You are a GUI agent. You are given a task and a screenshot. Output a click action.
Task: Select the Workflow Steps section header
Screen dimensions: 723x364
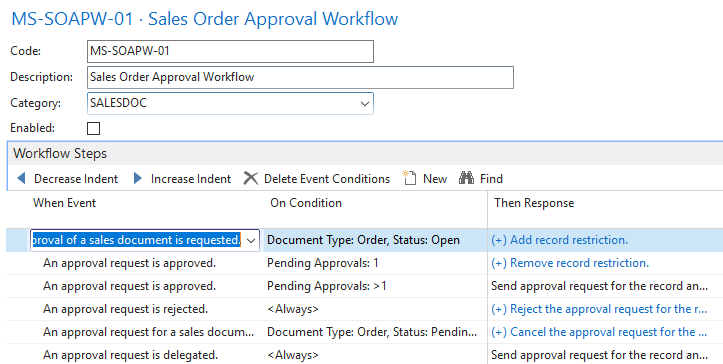[60, 154]
